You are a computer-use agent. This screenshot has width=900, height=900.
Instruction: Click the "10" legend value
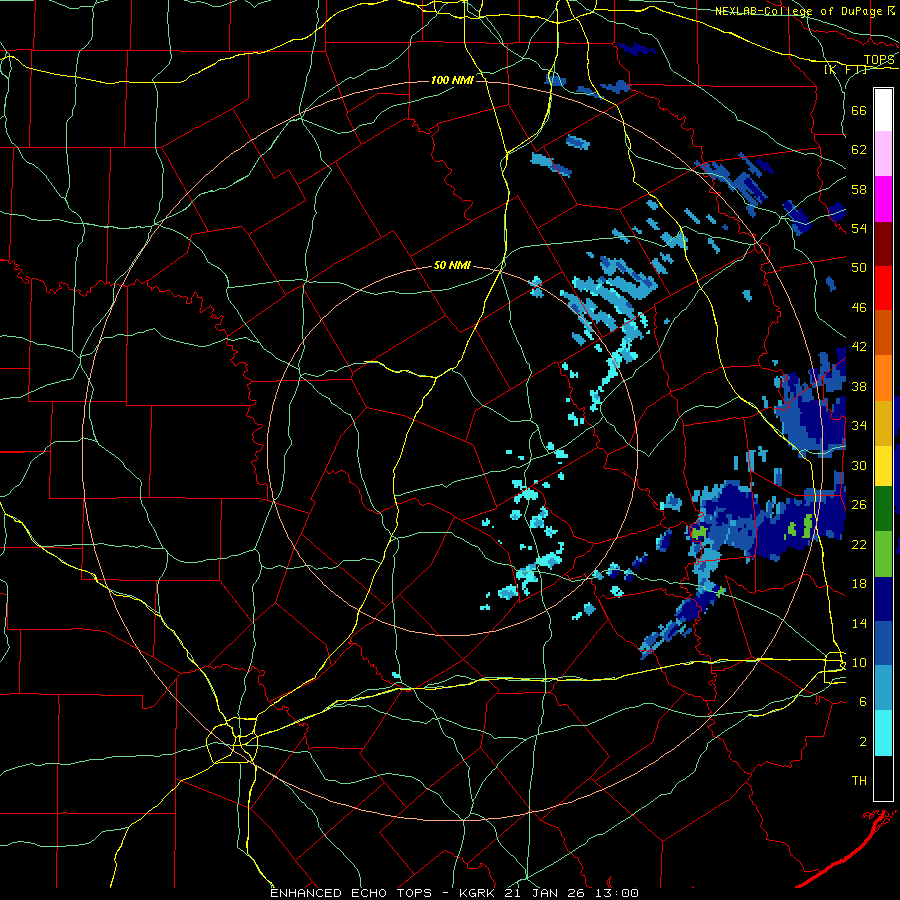click(859, 662)
